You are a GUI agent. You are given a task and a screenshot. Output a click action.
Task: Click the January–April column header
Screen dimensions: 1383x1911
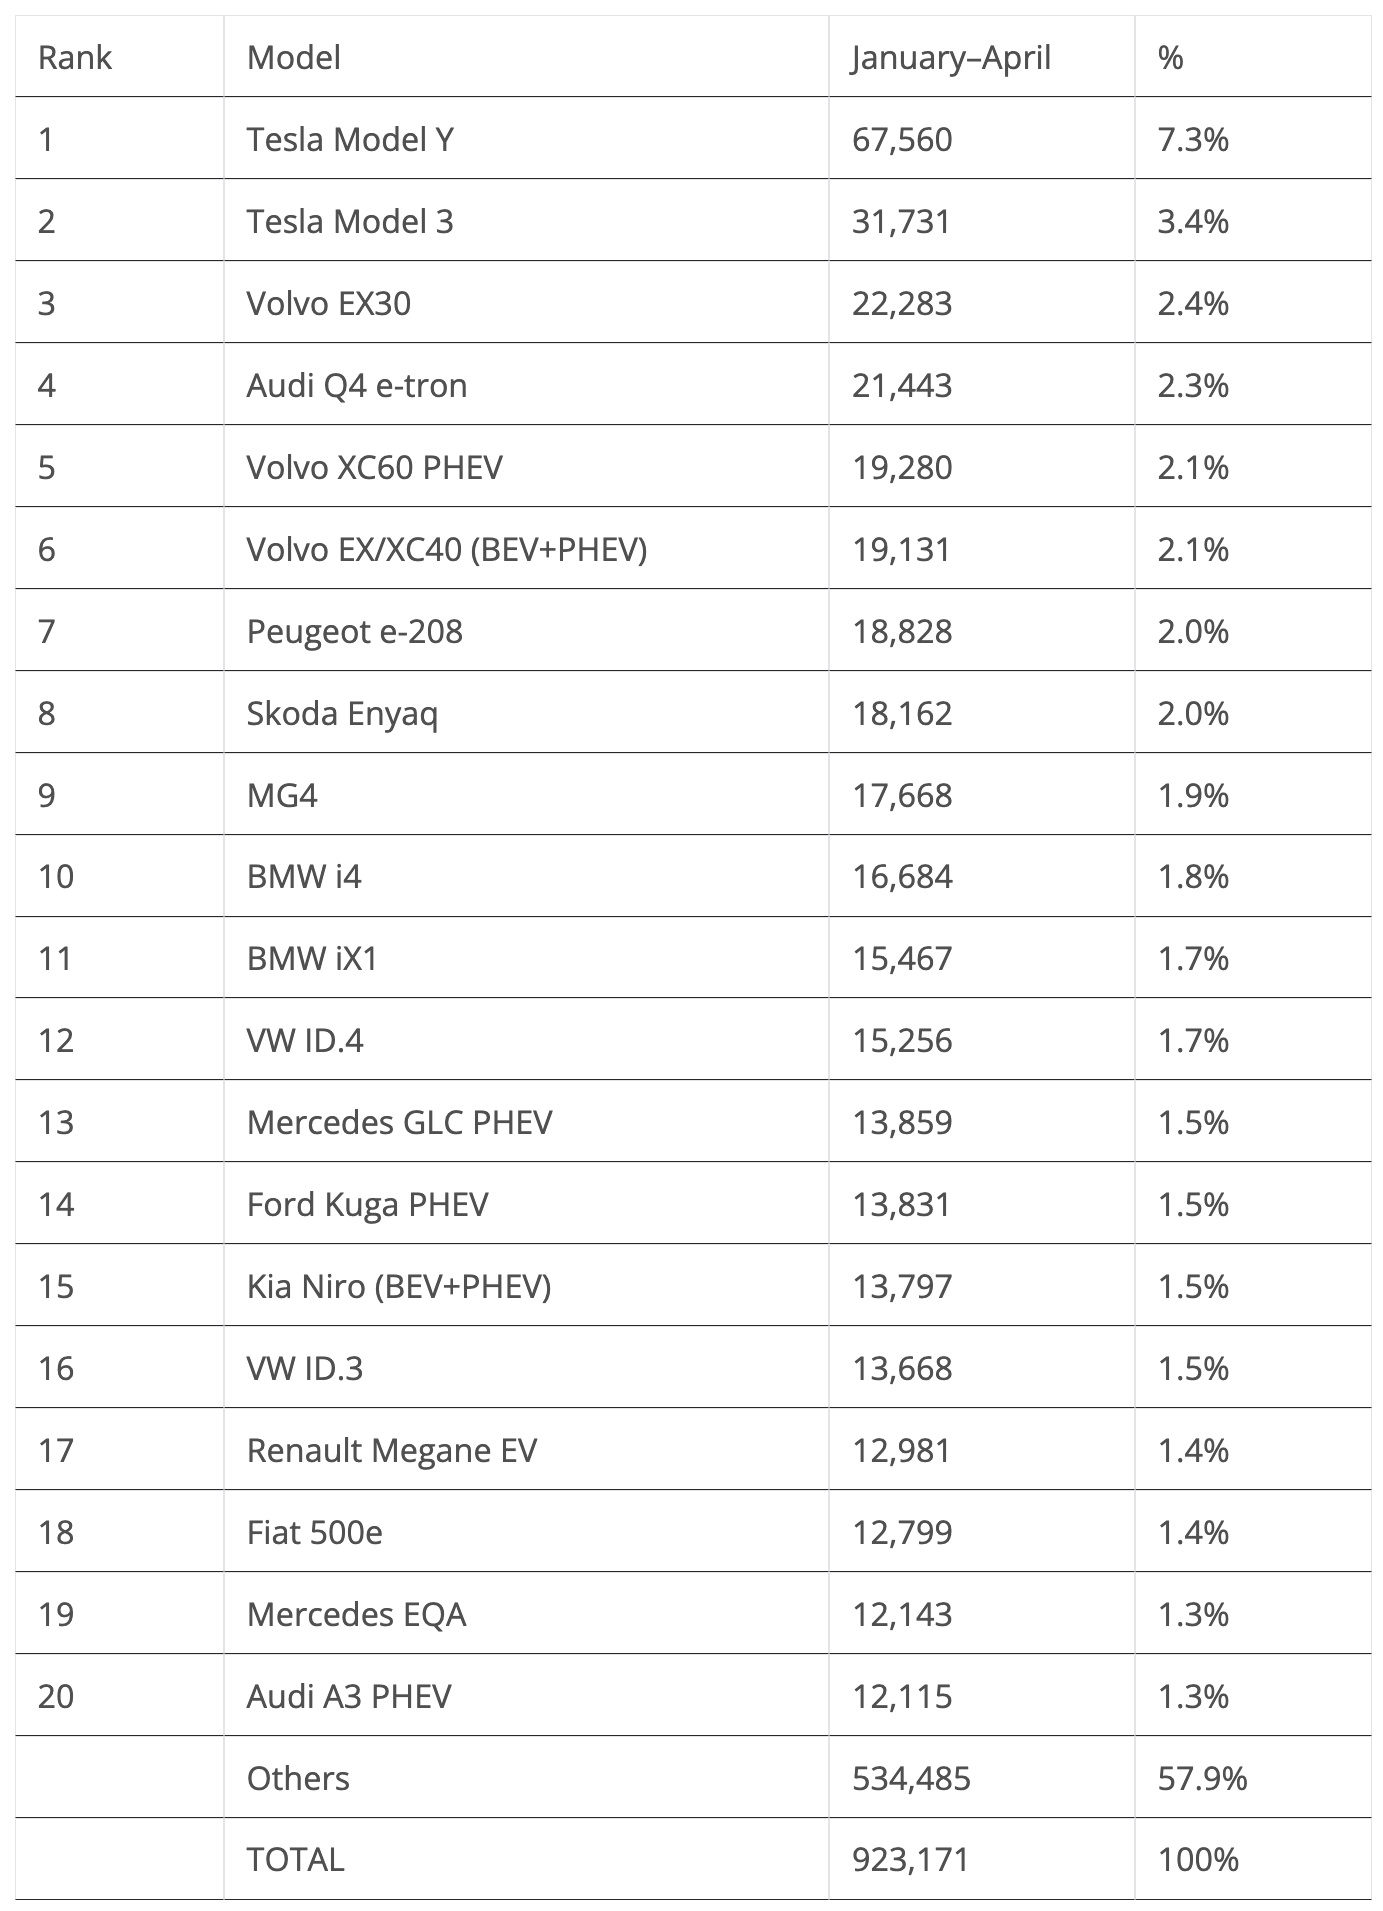click(951, 58)
